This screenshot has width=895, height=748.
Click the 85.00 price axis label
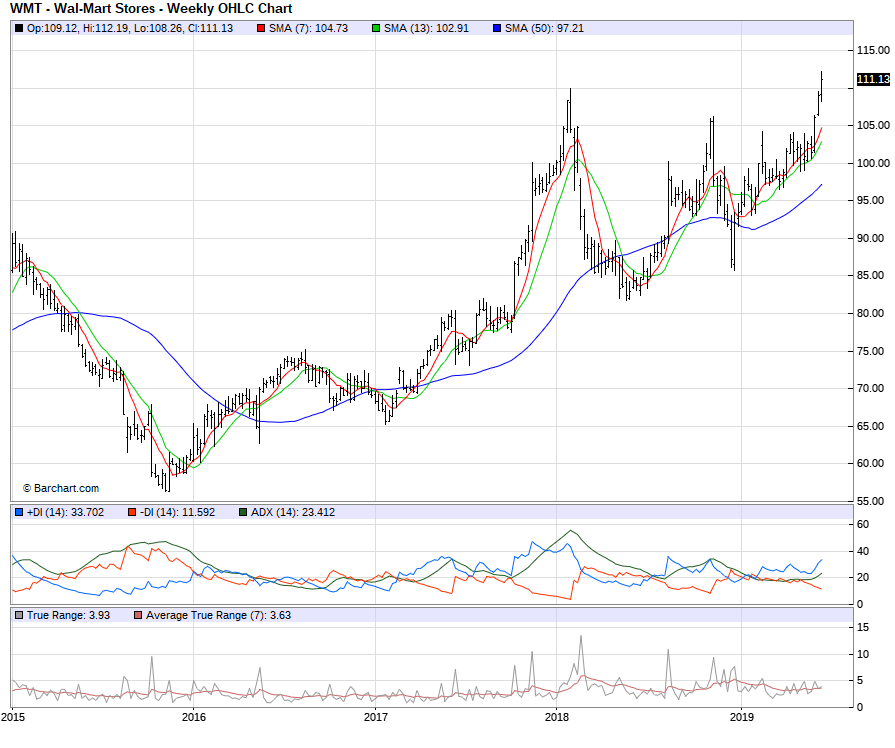[870, 275]
